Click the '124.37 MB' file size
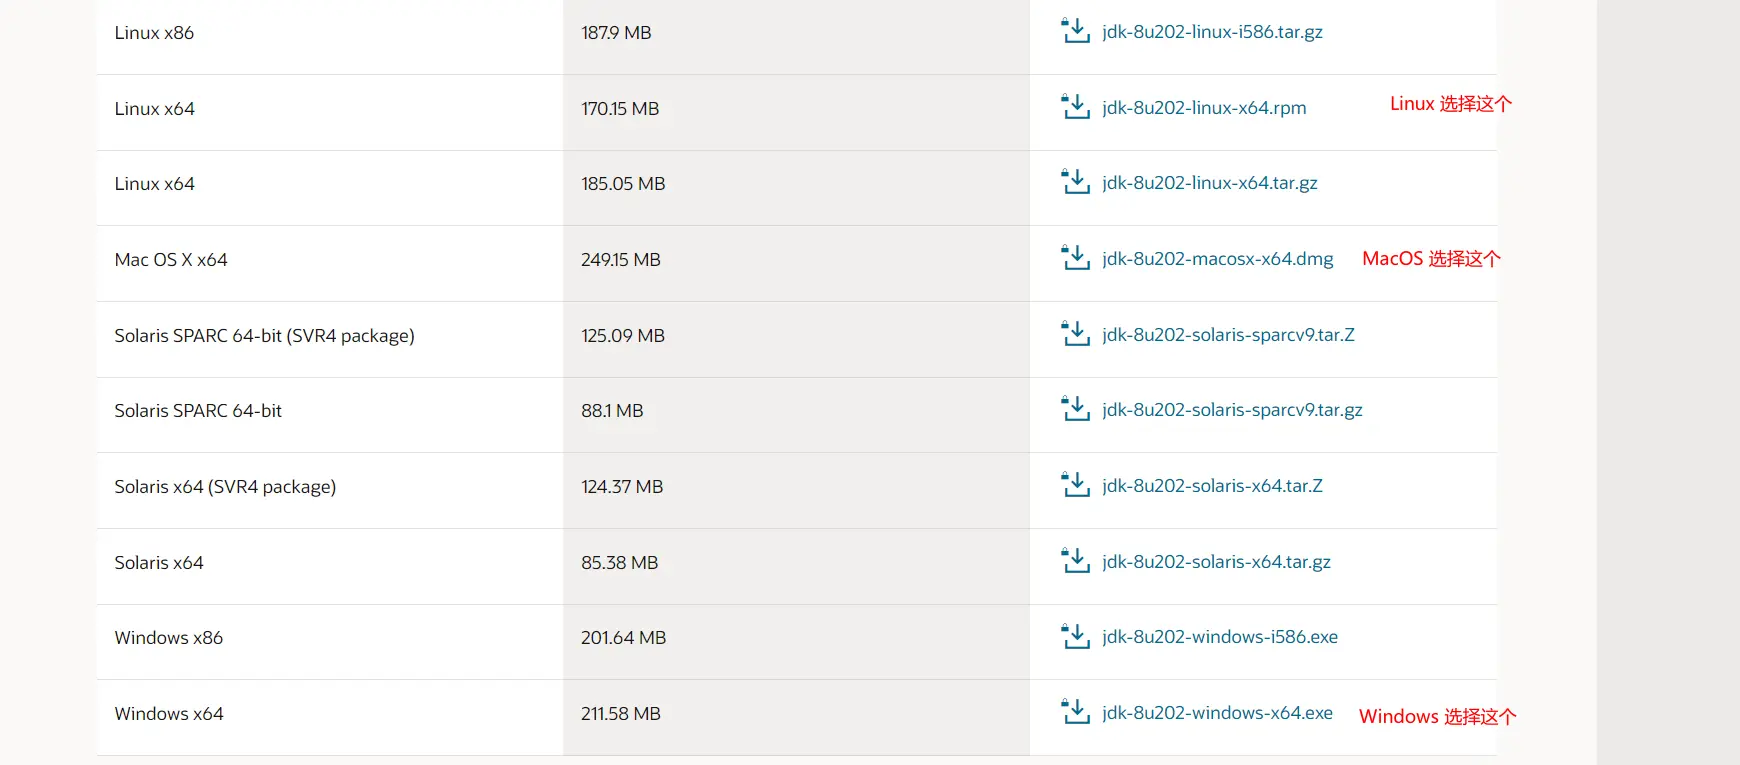Screen dimensions: 1740x765 (x=622, y=487)
